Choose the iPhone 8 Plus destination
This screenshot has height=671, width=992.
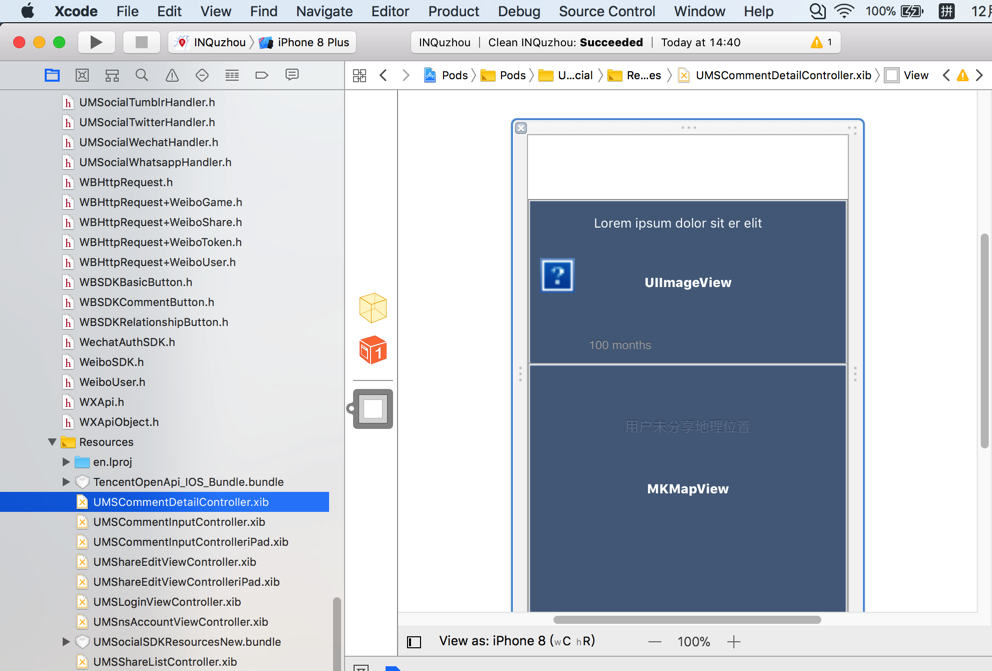[304, 42]
